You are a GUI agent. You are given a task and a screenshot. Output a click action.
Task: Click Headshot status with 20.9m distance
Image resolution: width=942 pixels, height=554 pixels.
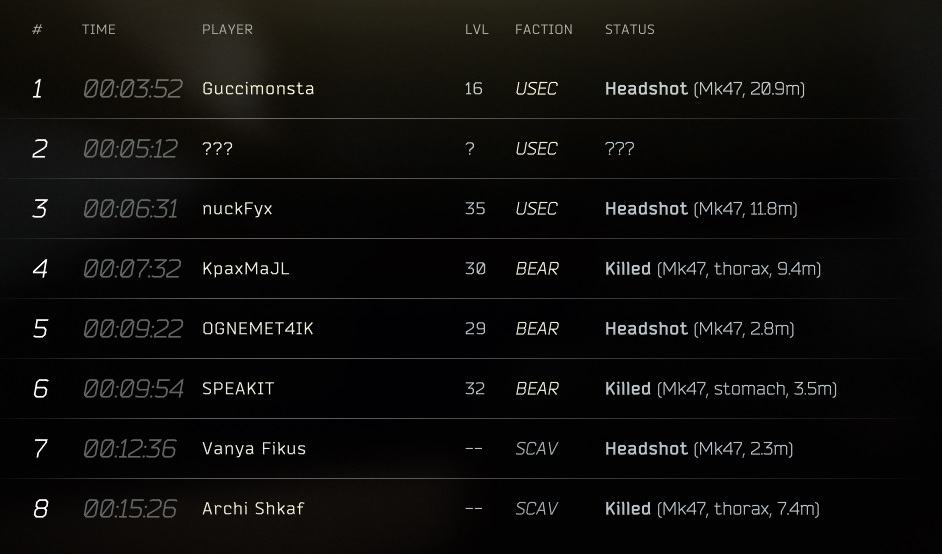705,89
